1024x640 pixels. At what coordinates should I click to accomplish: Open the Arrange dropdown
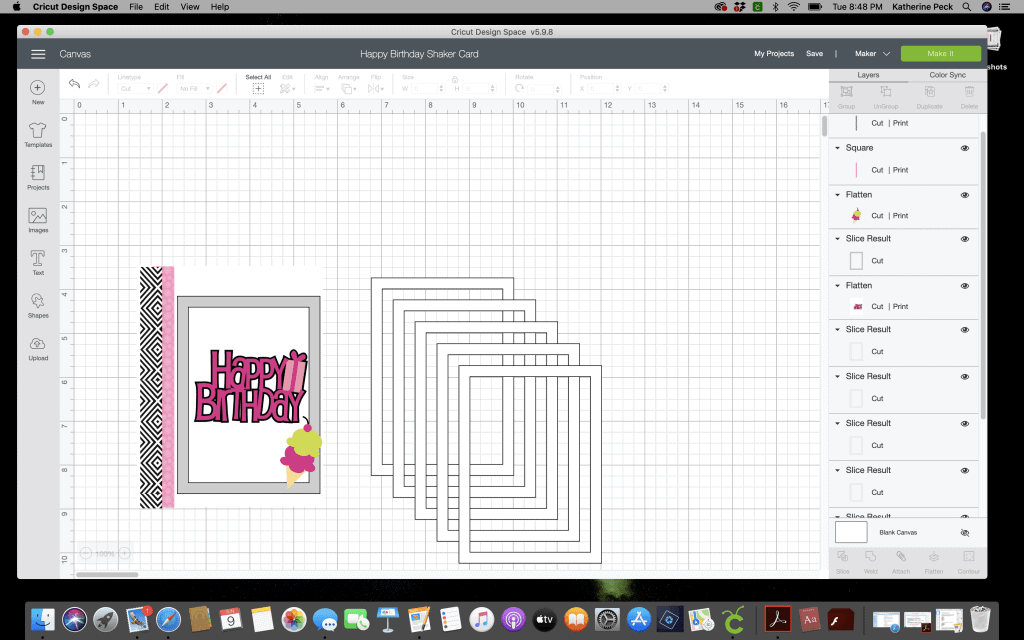click(349, 88)
